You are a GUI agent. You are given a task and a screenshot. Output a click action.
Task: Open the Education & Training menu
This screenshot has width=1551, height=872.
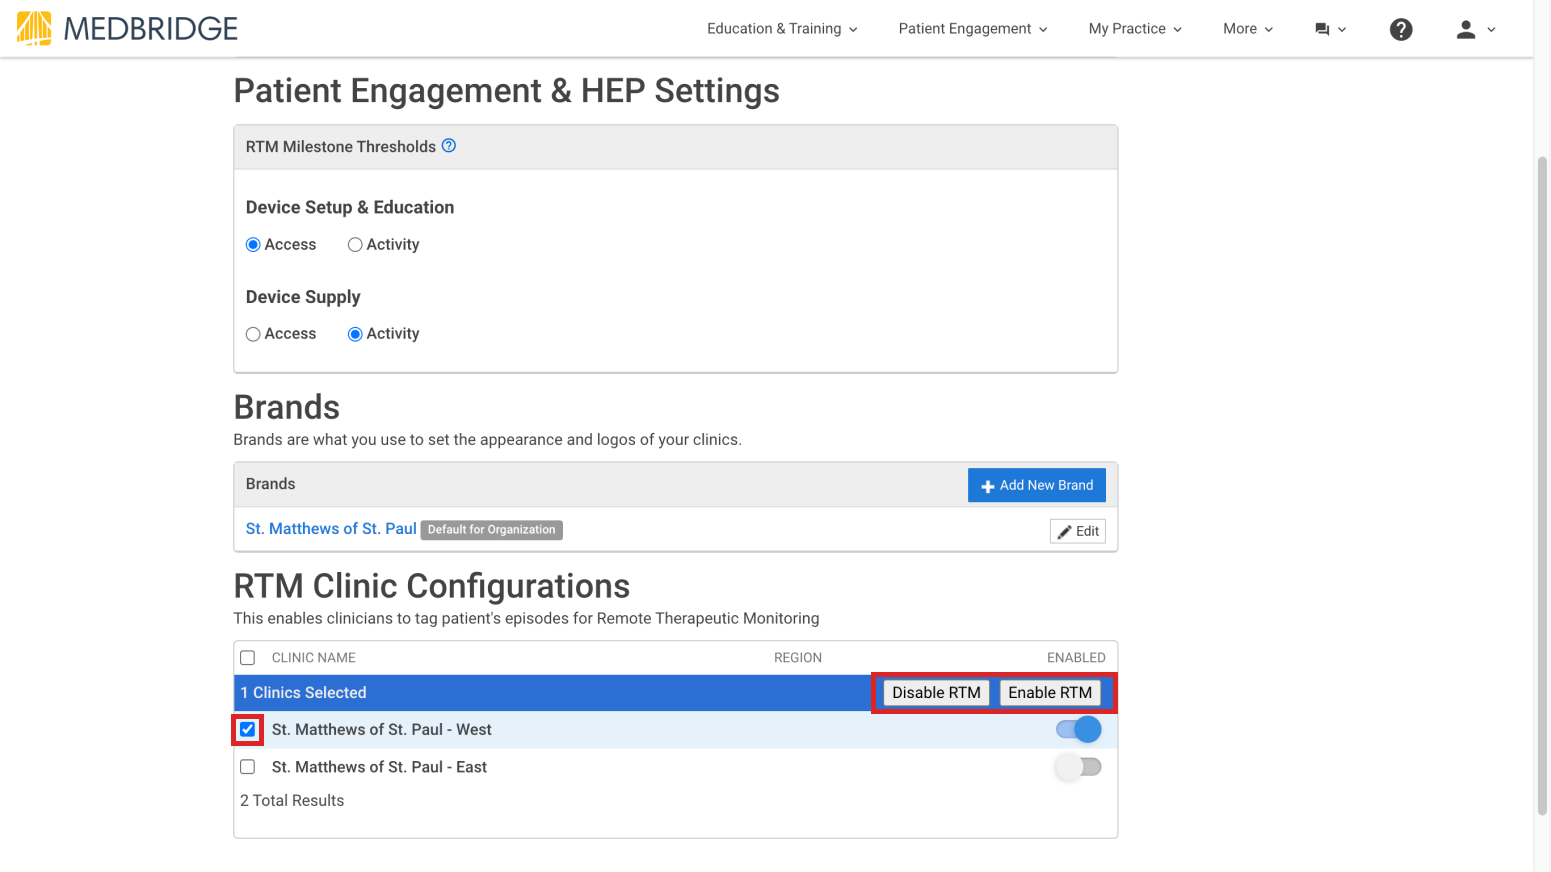[x=782, y=28]
